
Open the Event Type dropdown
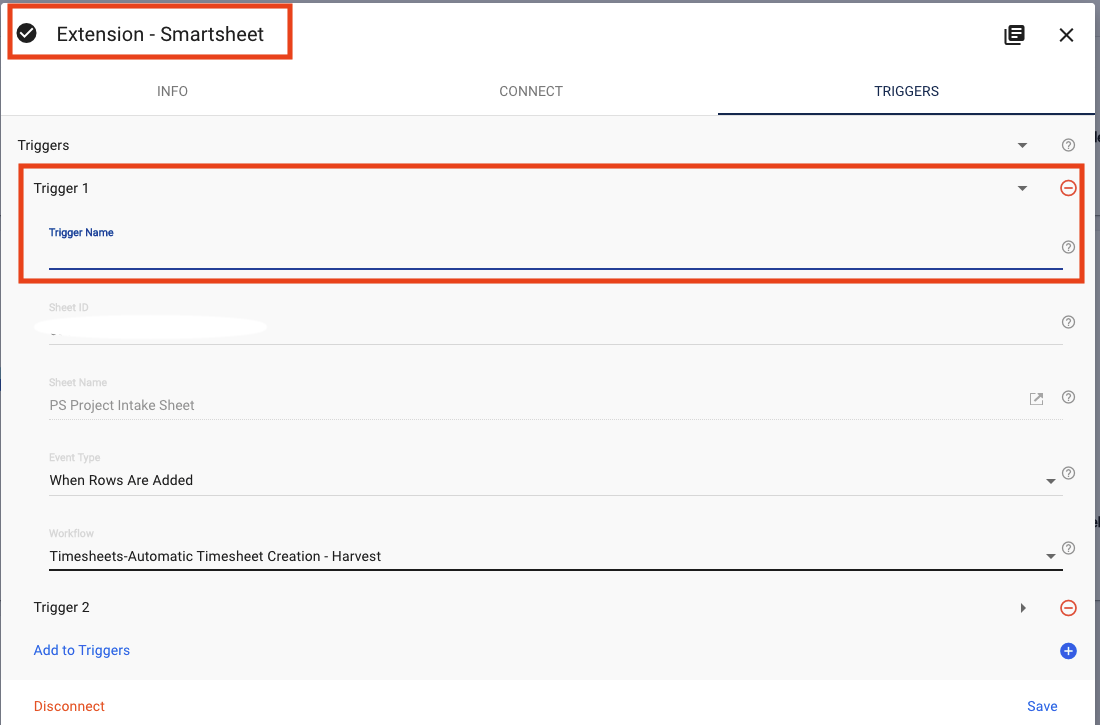click(555, 481)
